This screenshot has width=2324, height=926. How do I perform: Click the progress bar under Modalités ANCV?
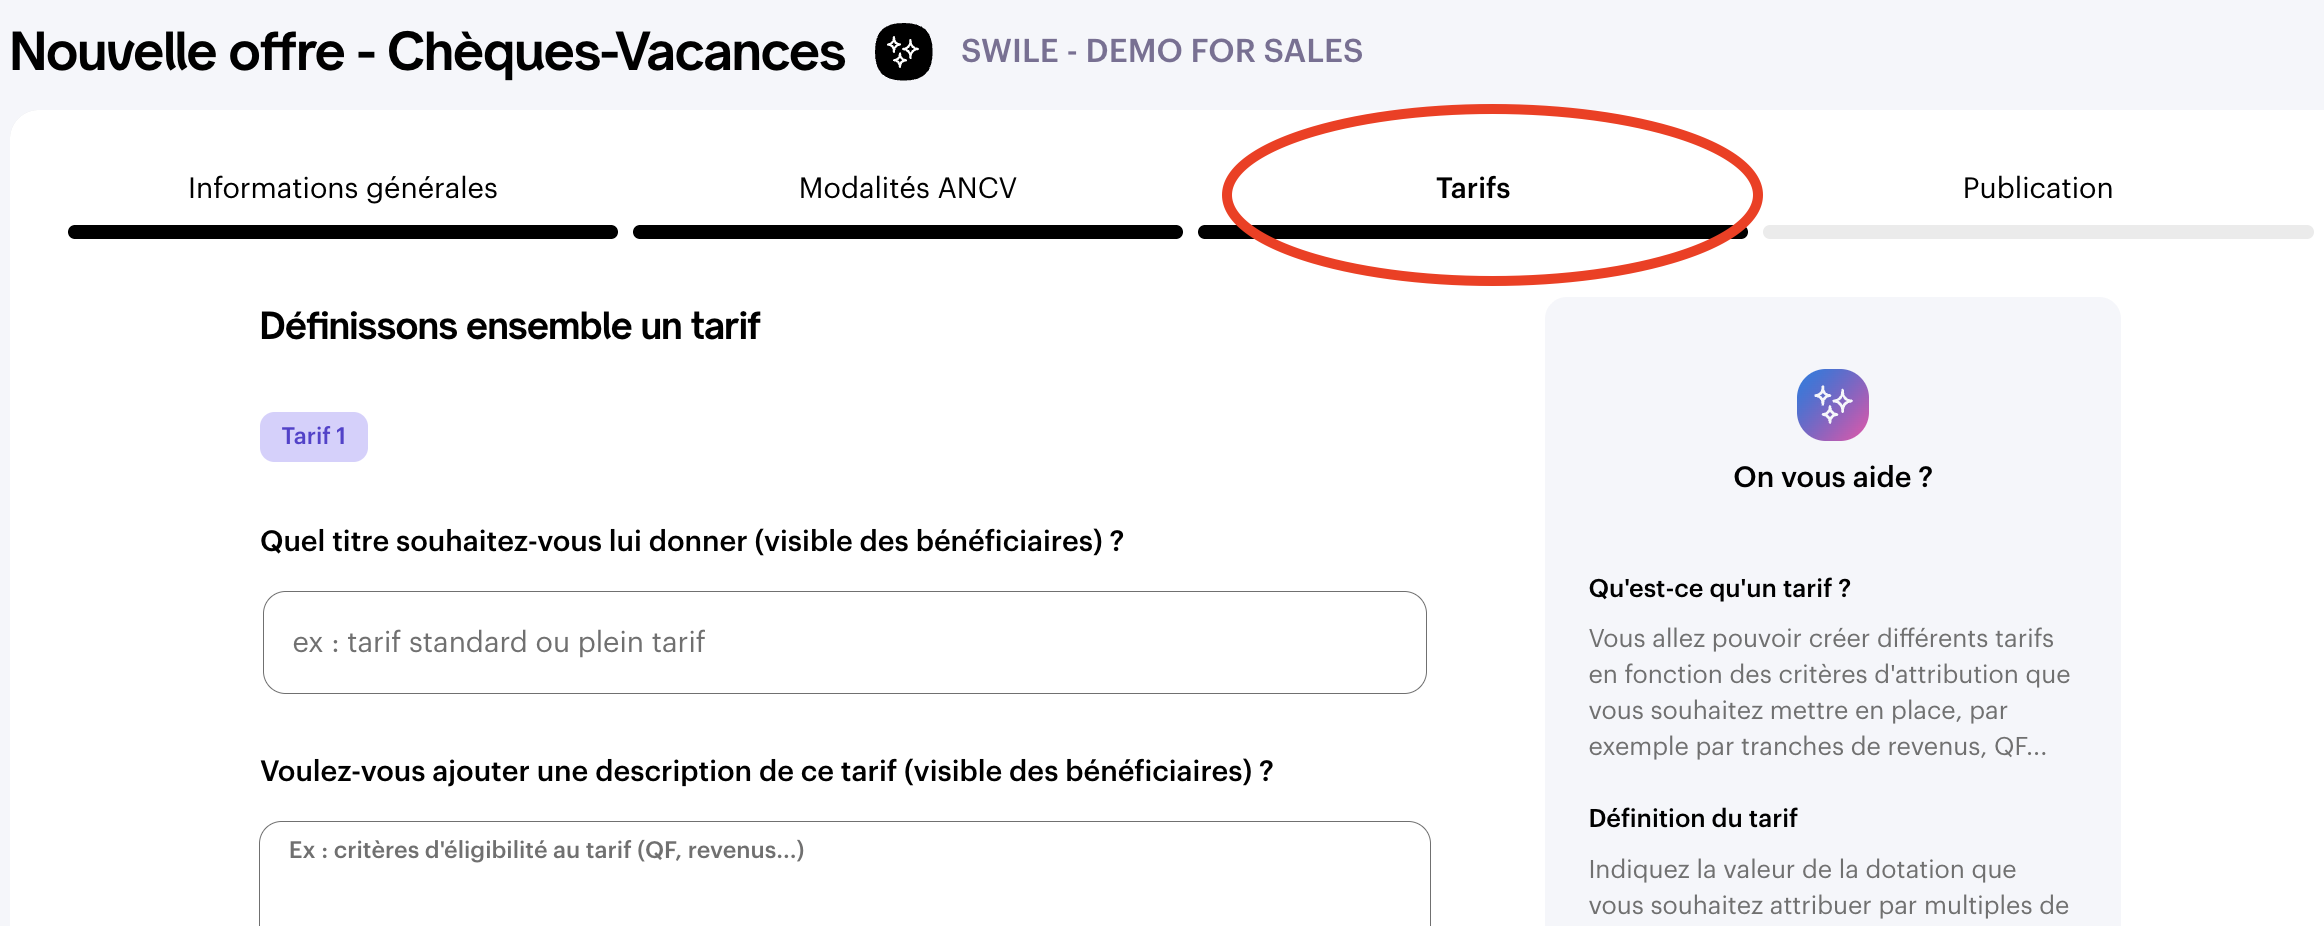907,232
